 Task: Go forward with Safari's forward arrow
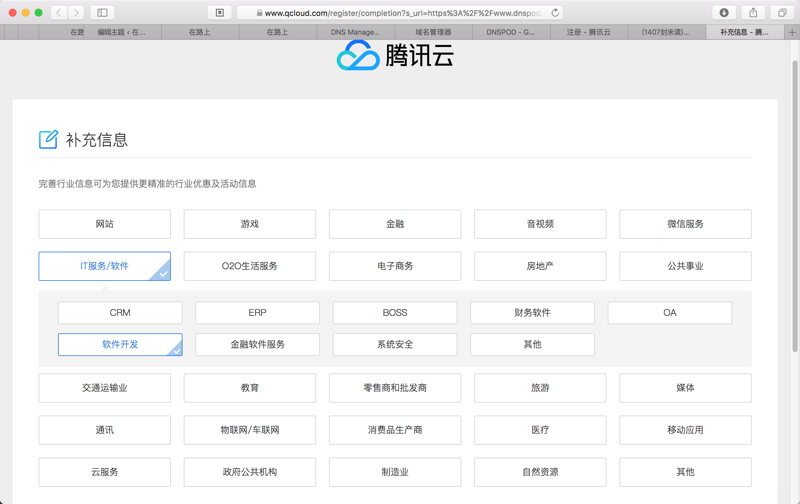click(x=76, y=13)
